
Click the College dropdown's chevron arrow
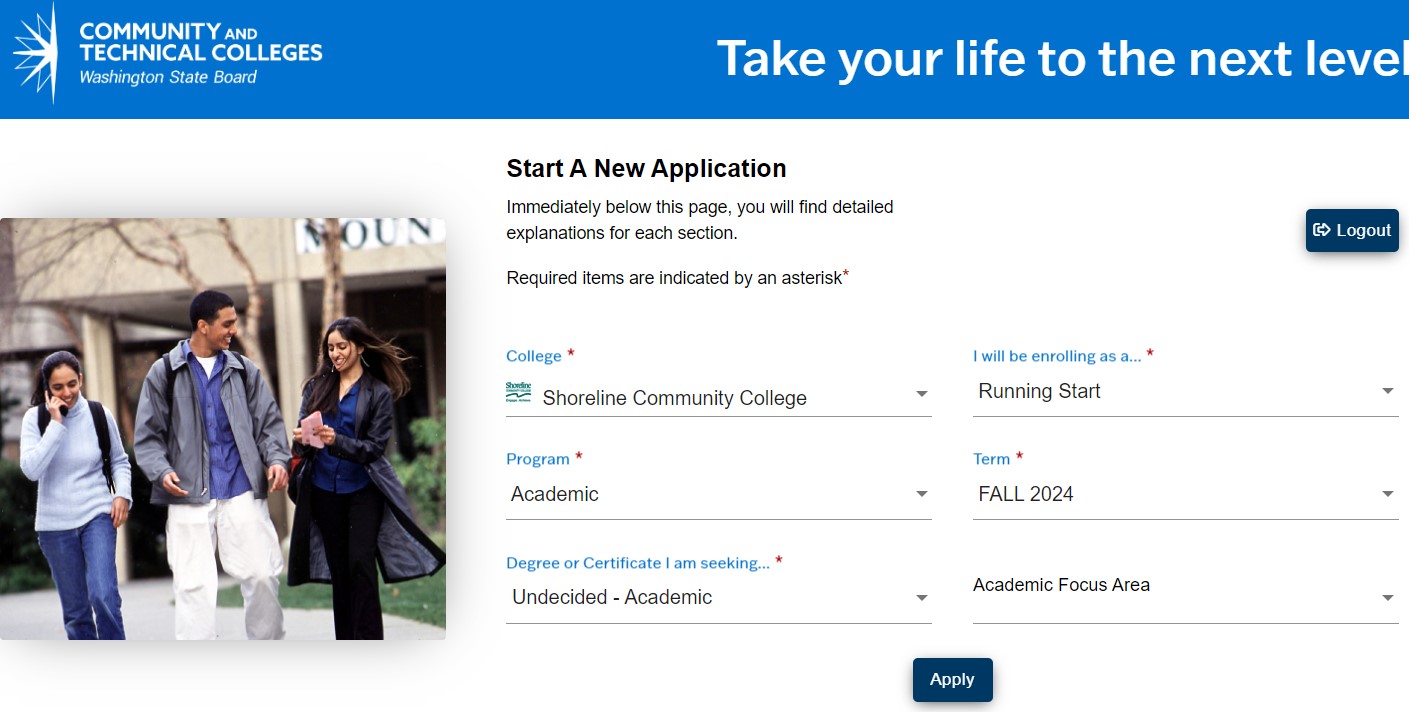pos(921,394)
